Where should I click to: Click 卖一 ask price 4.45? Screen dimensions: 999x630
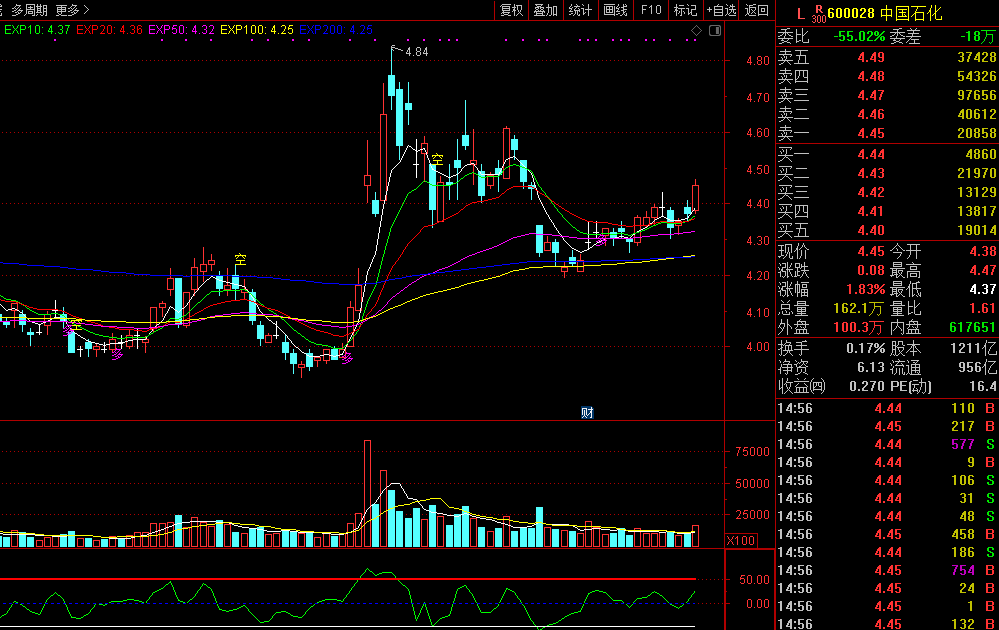(871, 134)
